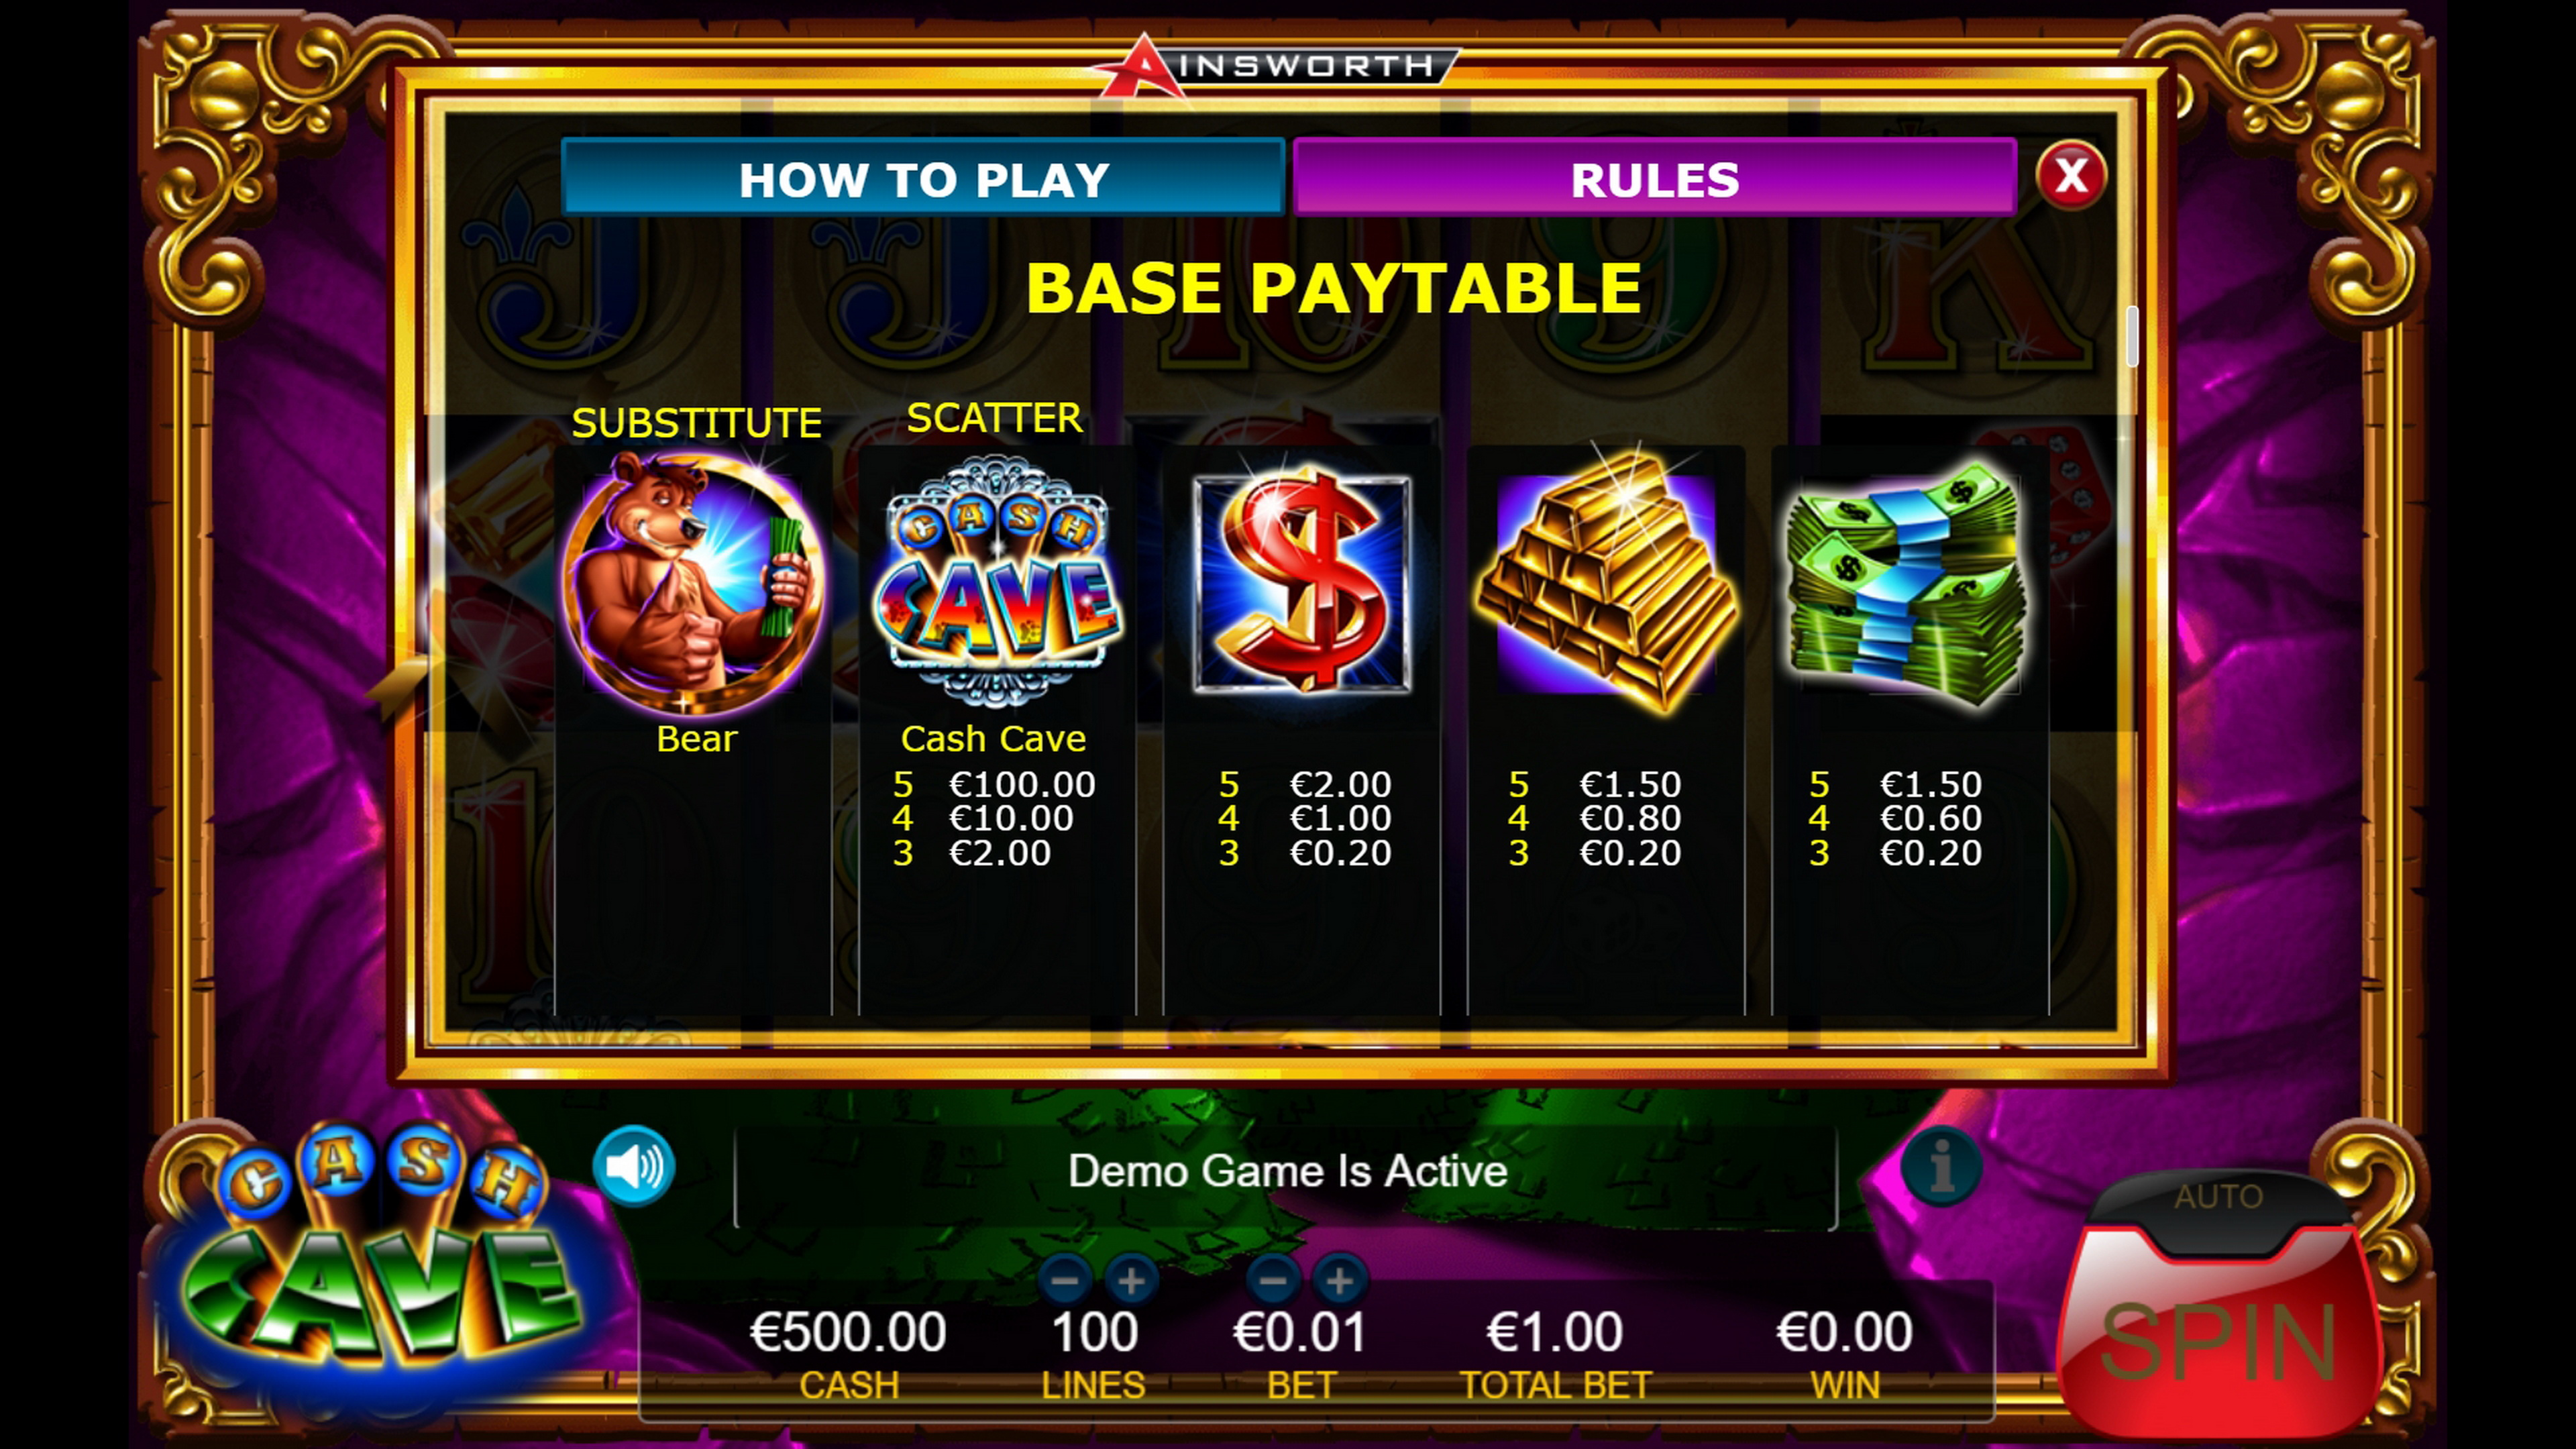Click the Bear substitute symbol
The height and width of the screenshot is (1449, 2576).
click(x=694, y=583)
